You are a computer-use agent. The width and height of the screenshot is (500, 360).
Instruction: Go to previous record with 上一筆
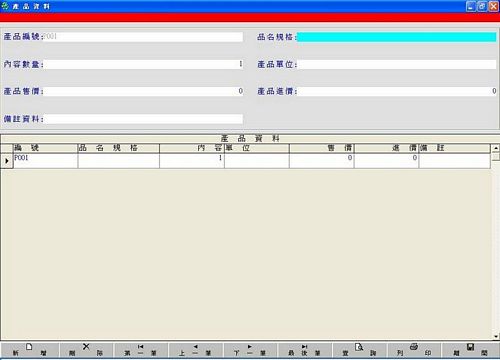(x=195, y=350)
